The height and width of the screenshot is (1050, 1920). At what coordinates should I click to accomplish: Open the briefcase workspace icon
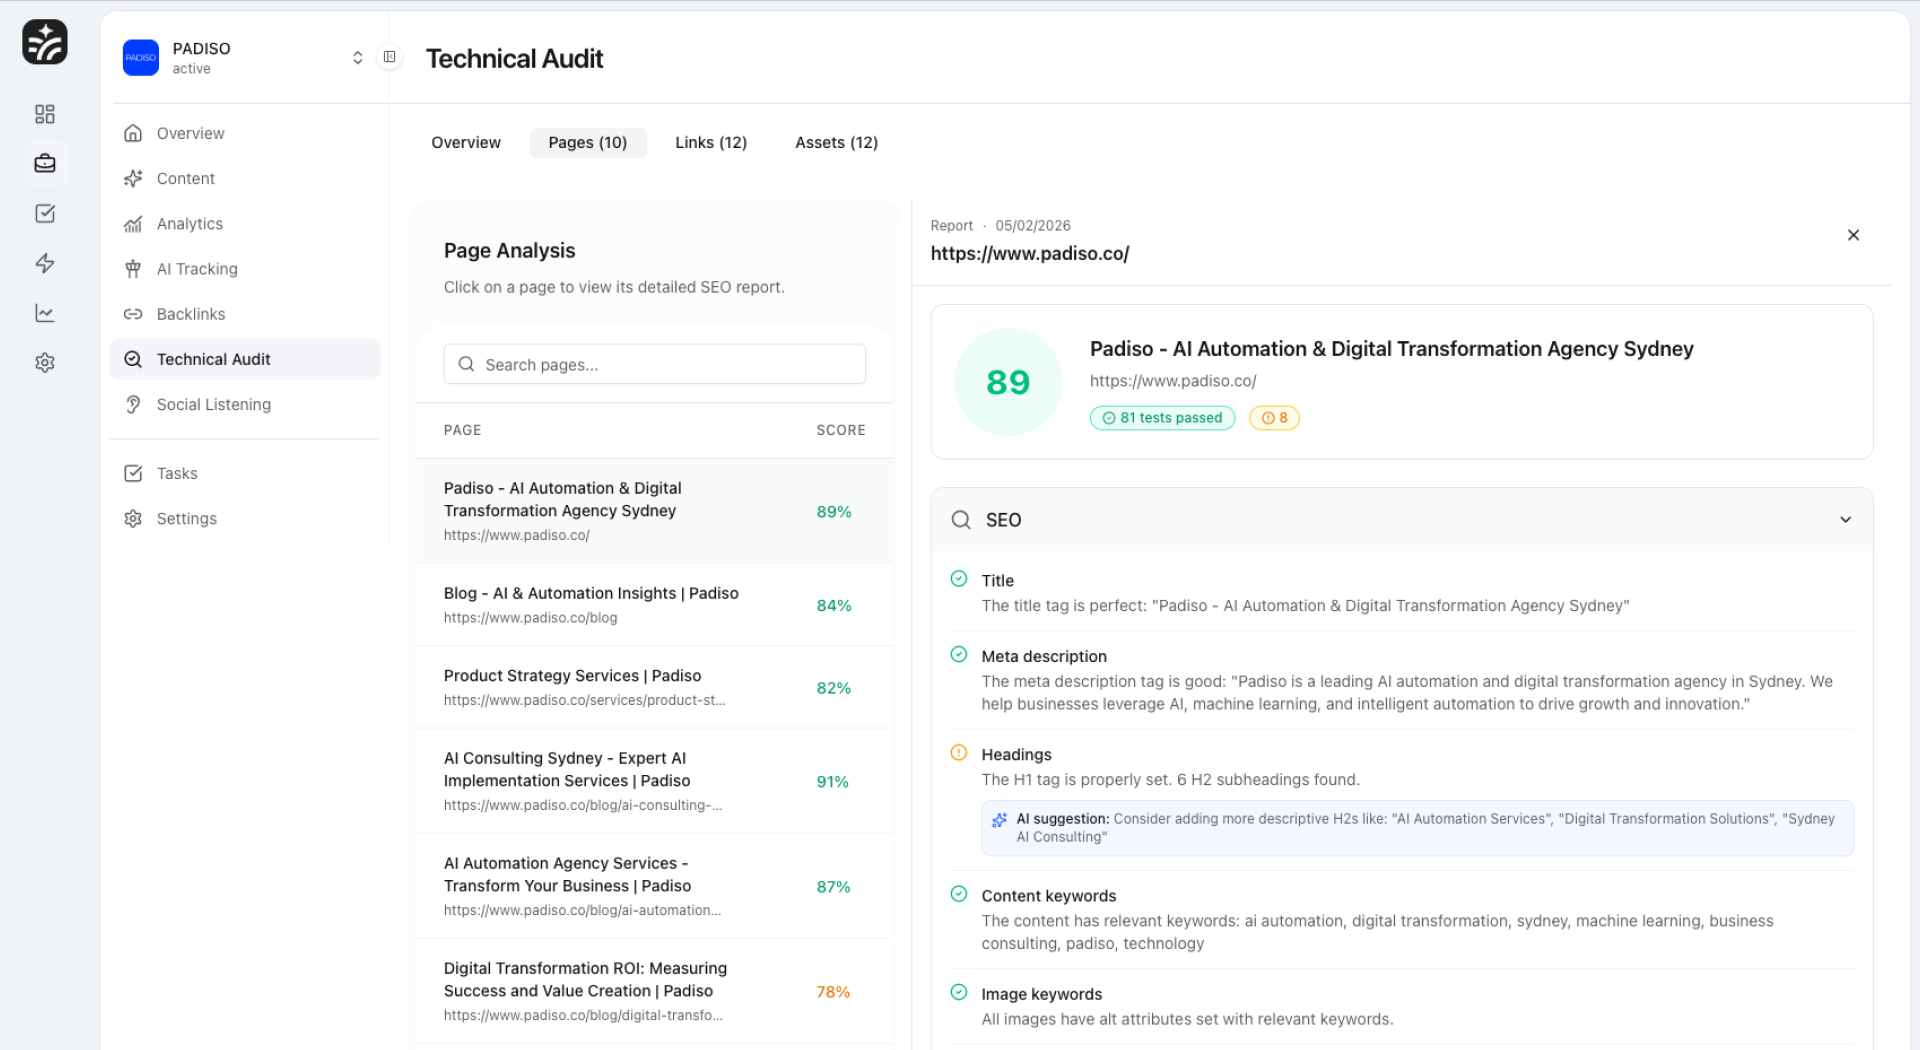click(45, 163)
